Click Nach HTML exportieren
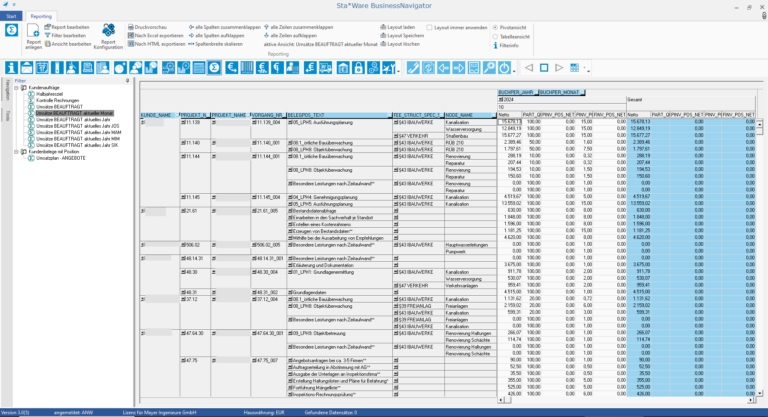Image resolution: width=768 pixels, height=417 pixels. [157, 44]
